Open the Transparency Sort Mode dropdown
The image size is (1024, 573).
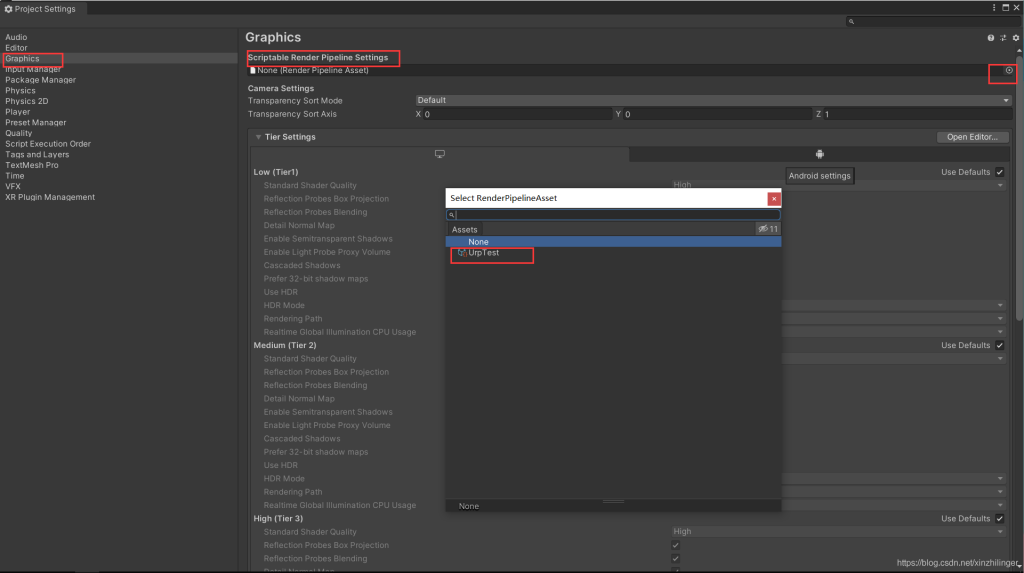tap(714, 101)
